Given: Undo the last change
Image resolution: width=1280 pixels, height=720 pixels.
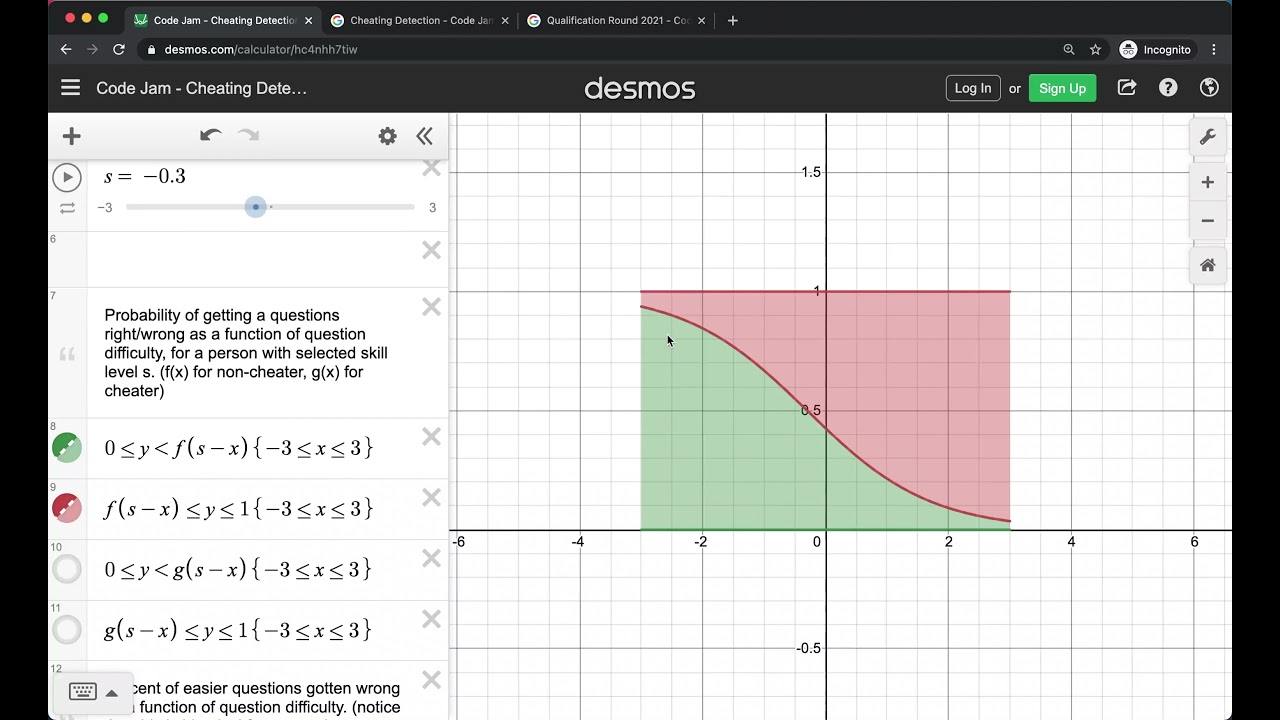Looking at the screenshot, I should pos(210,136).
